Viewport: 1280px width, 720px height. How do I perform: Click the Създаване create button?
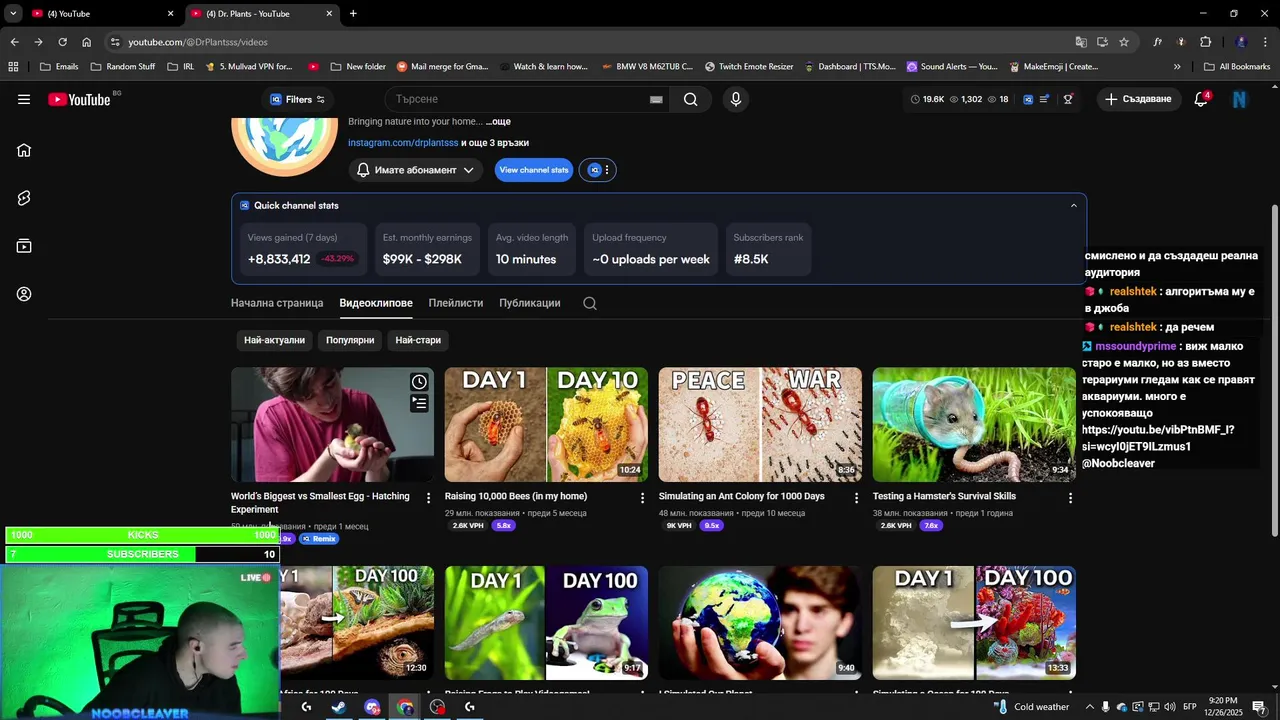1138,99
